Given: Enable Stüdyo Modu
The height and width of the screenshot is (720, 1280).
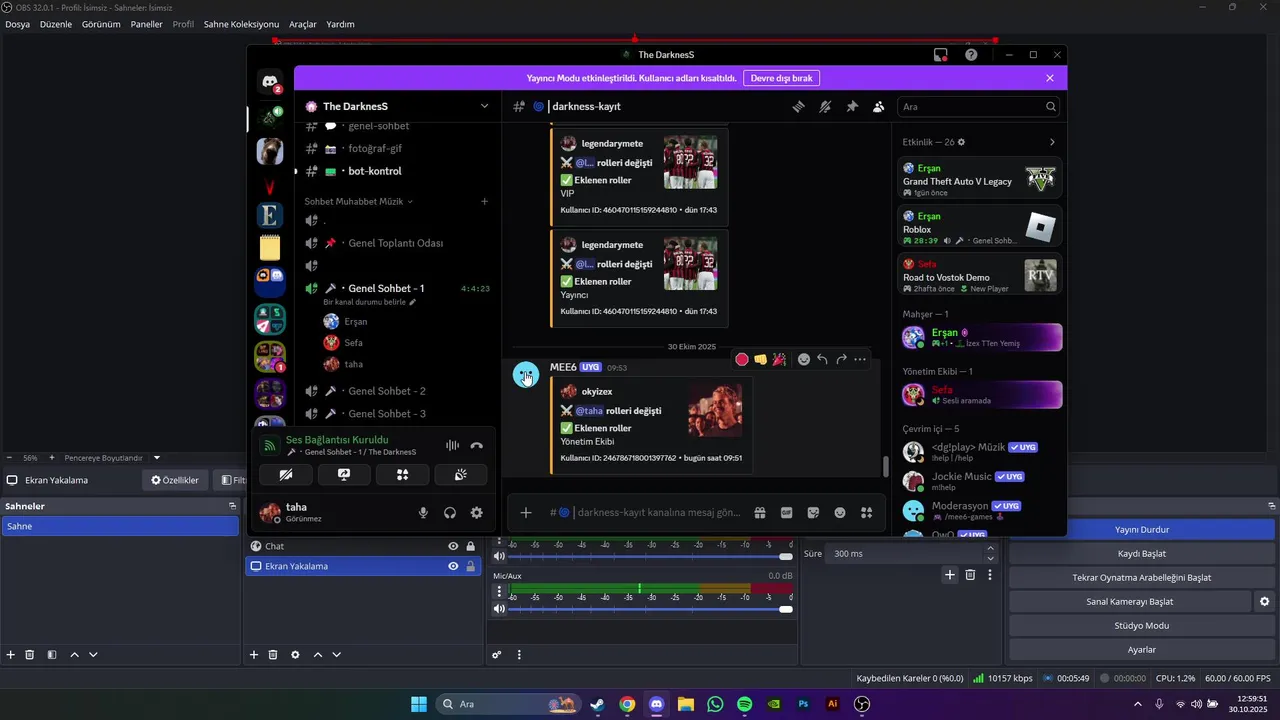Looking at the screenshot, I should click(x=1141, y=626).
